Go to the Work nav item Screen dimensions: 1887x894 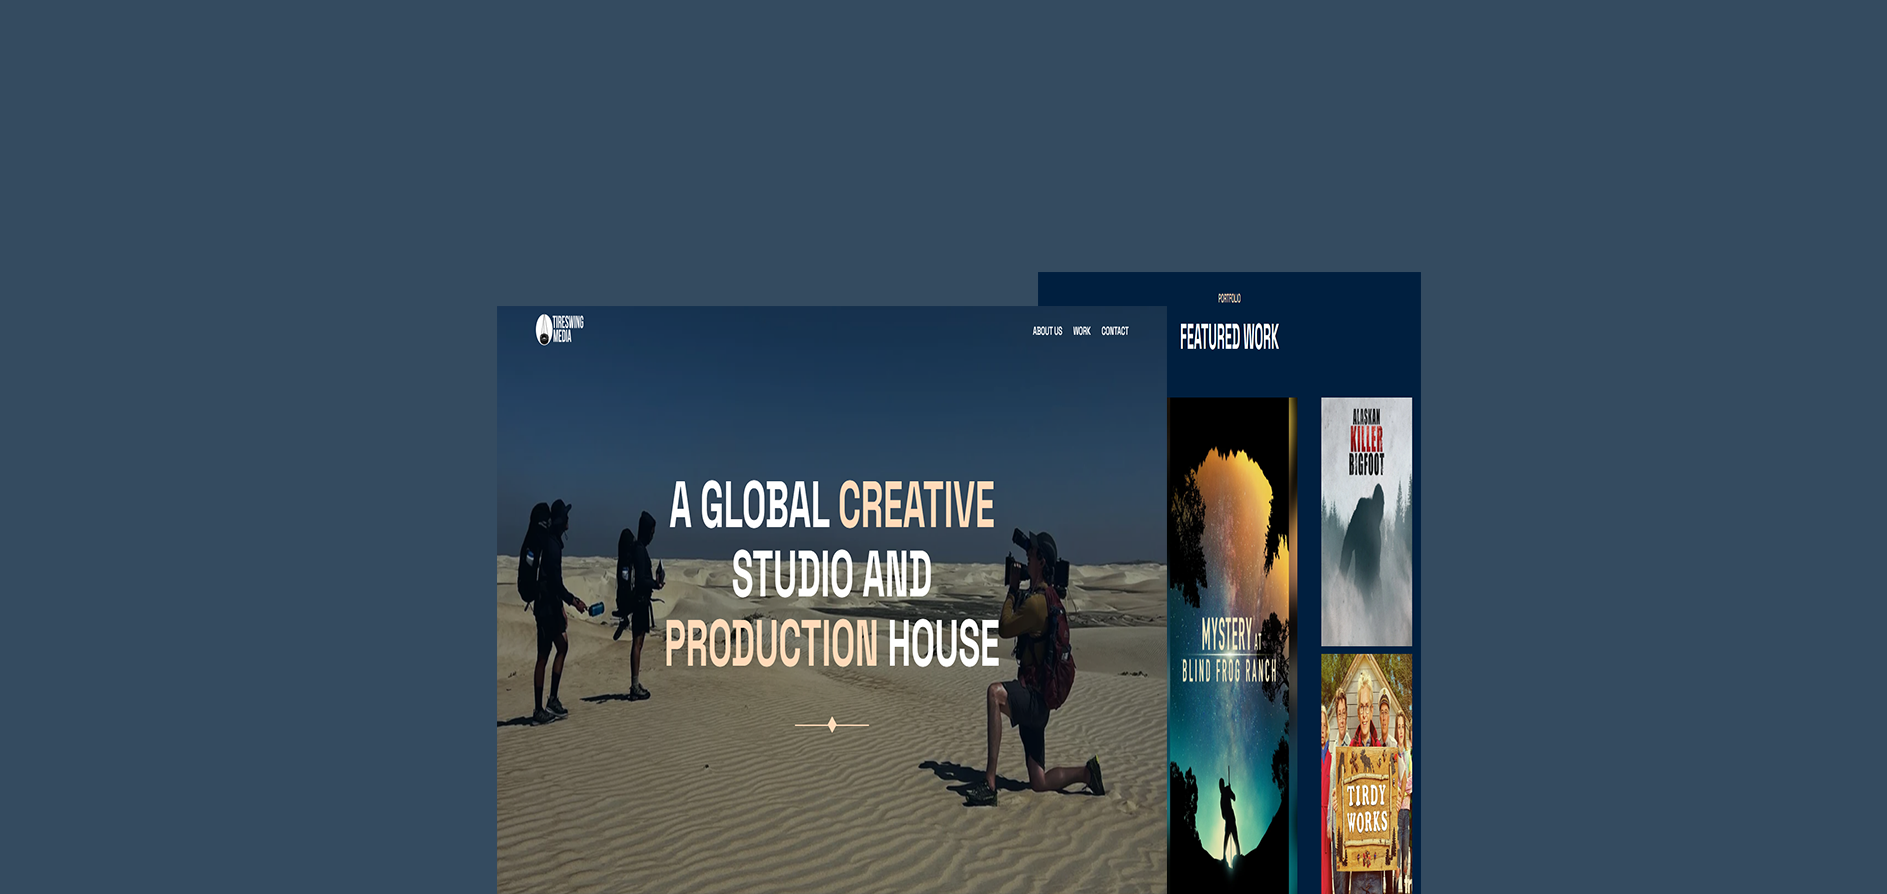(1081, 331)
